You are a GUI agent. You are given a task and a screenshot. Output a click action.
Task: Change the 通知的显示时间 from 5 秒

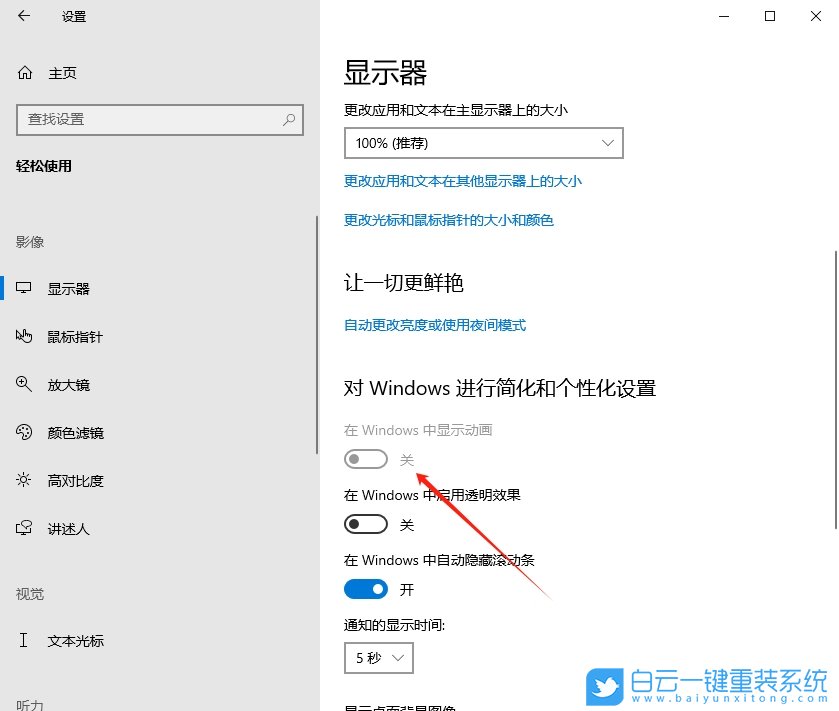[378, 658]
